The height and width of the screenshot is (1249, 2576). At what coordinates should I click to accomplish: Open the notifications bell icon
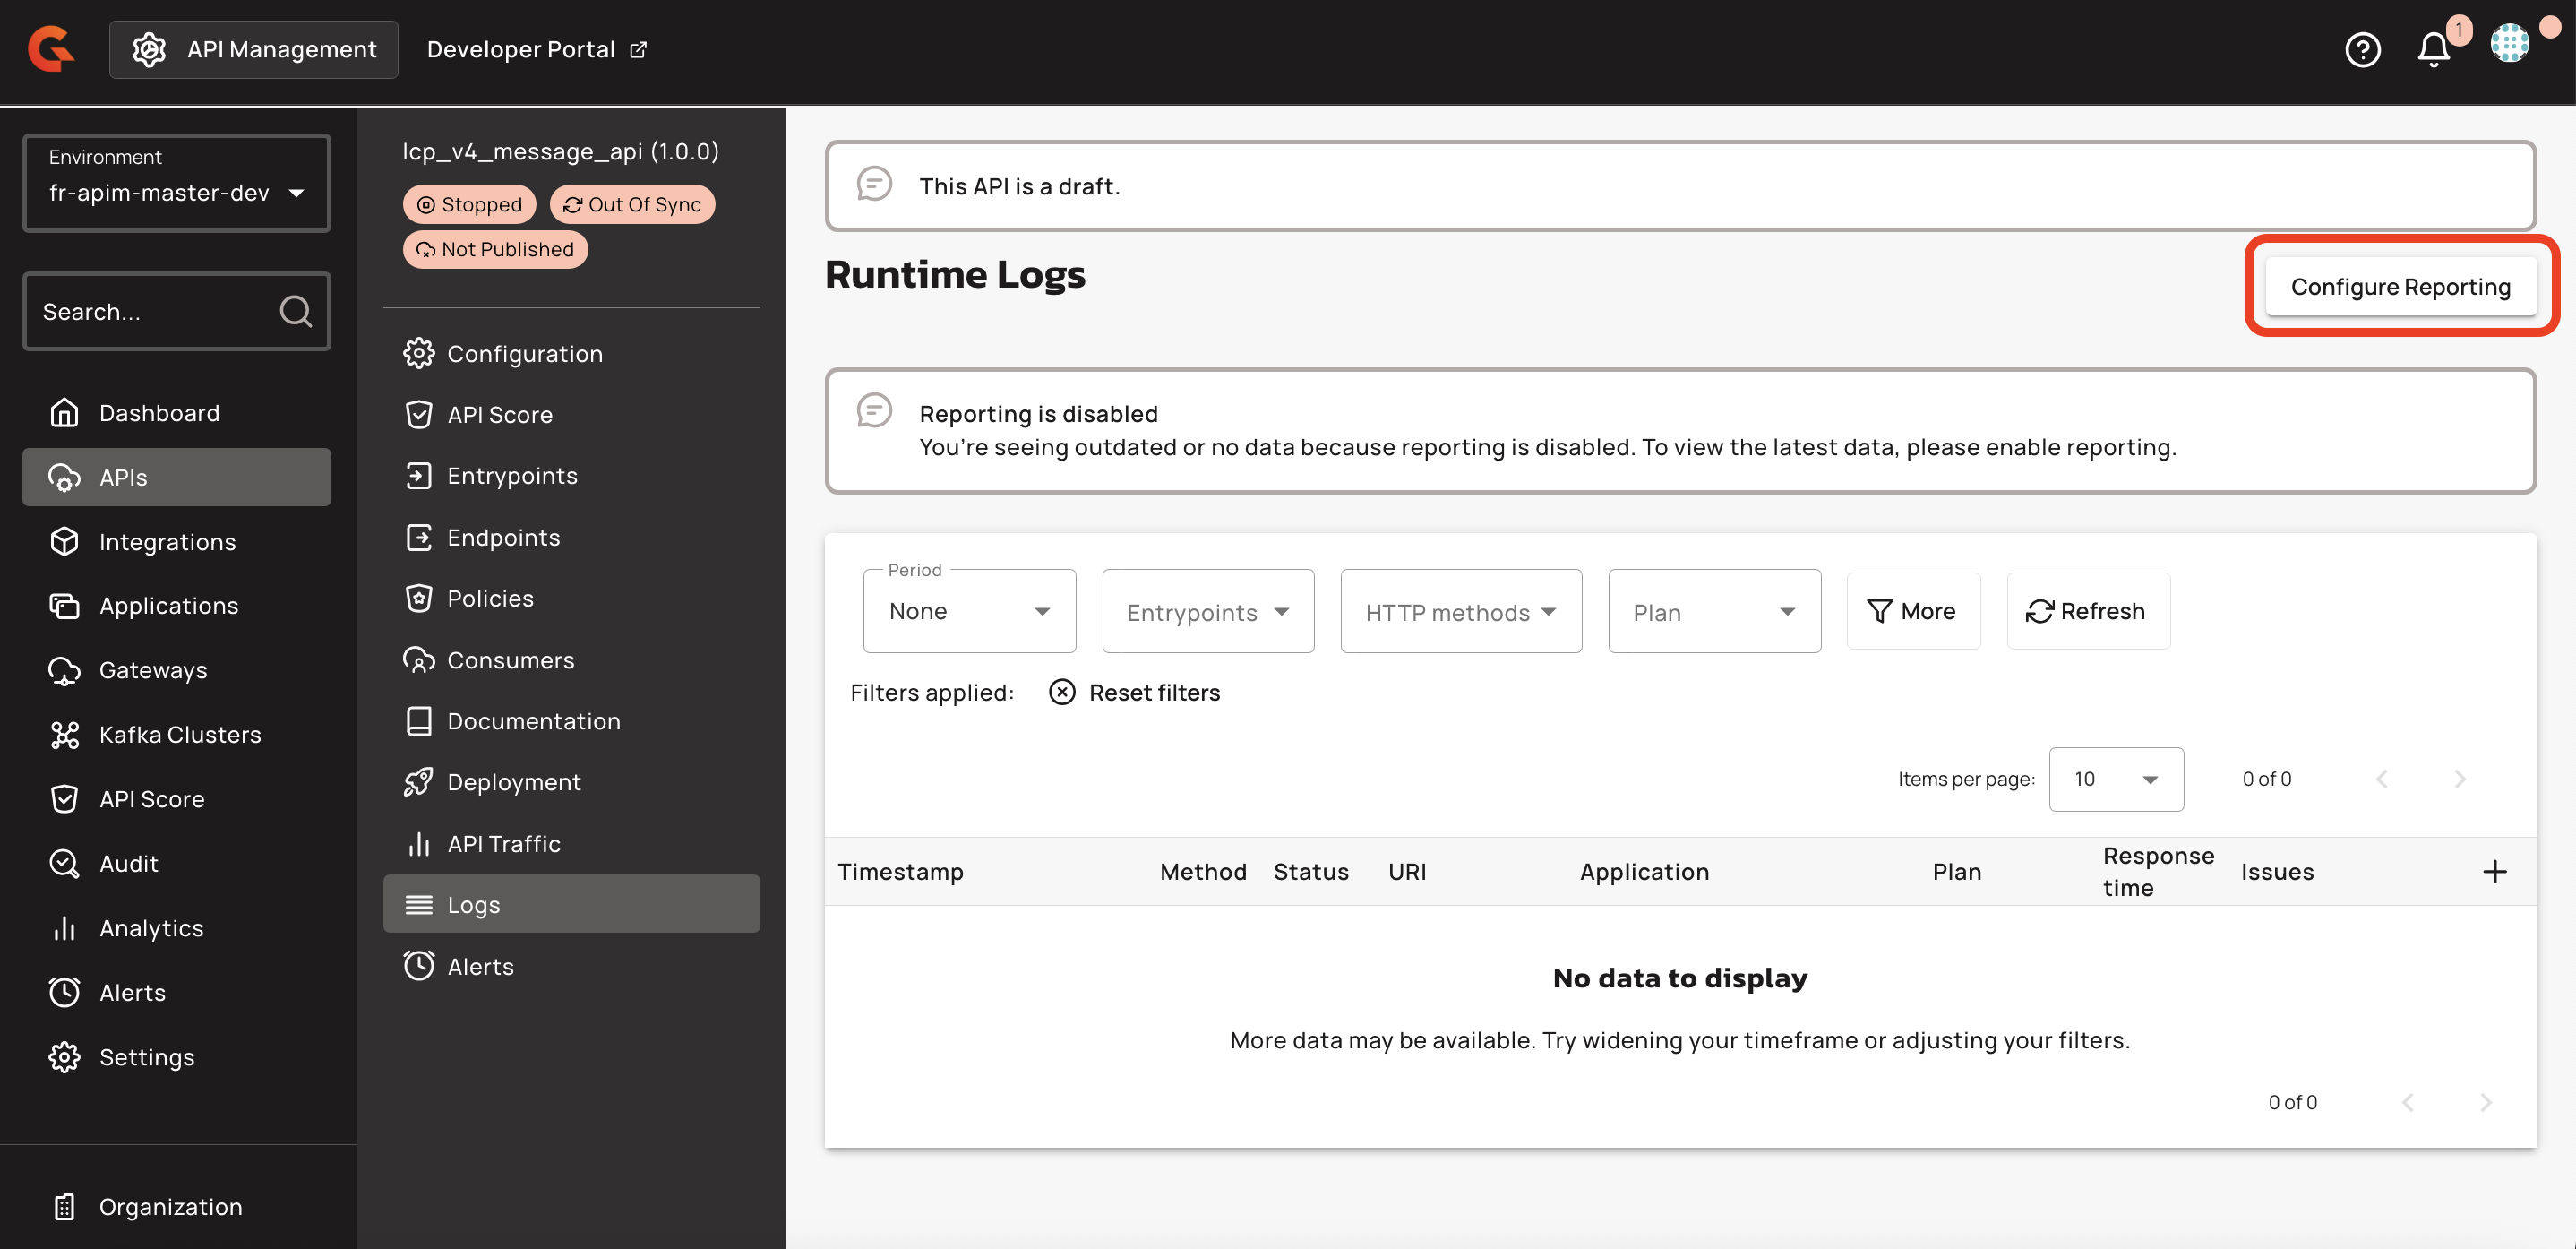[x=2433, y=49]
